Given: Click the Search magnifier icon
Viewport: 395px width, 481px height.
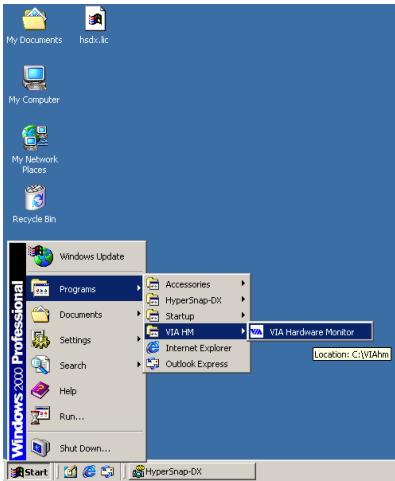Looking at the screenshot, I should (41, 365).
